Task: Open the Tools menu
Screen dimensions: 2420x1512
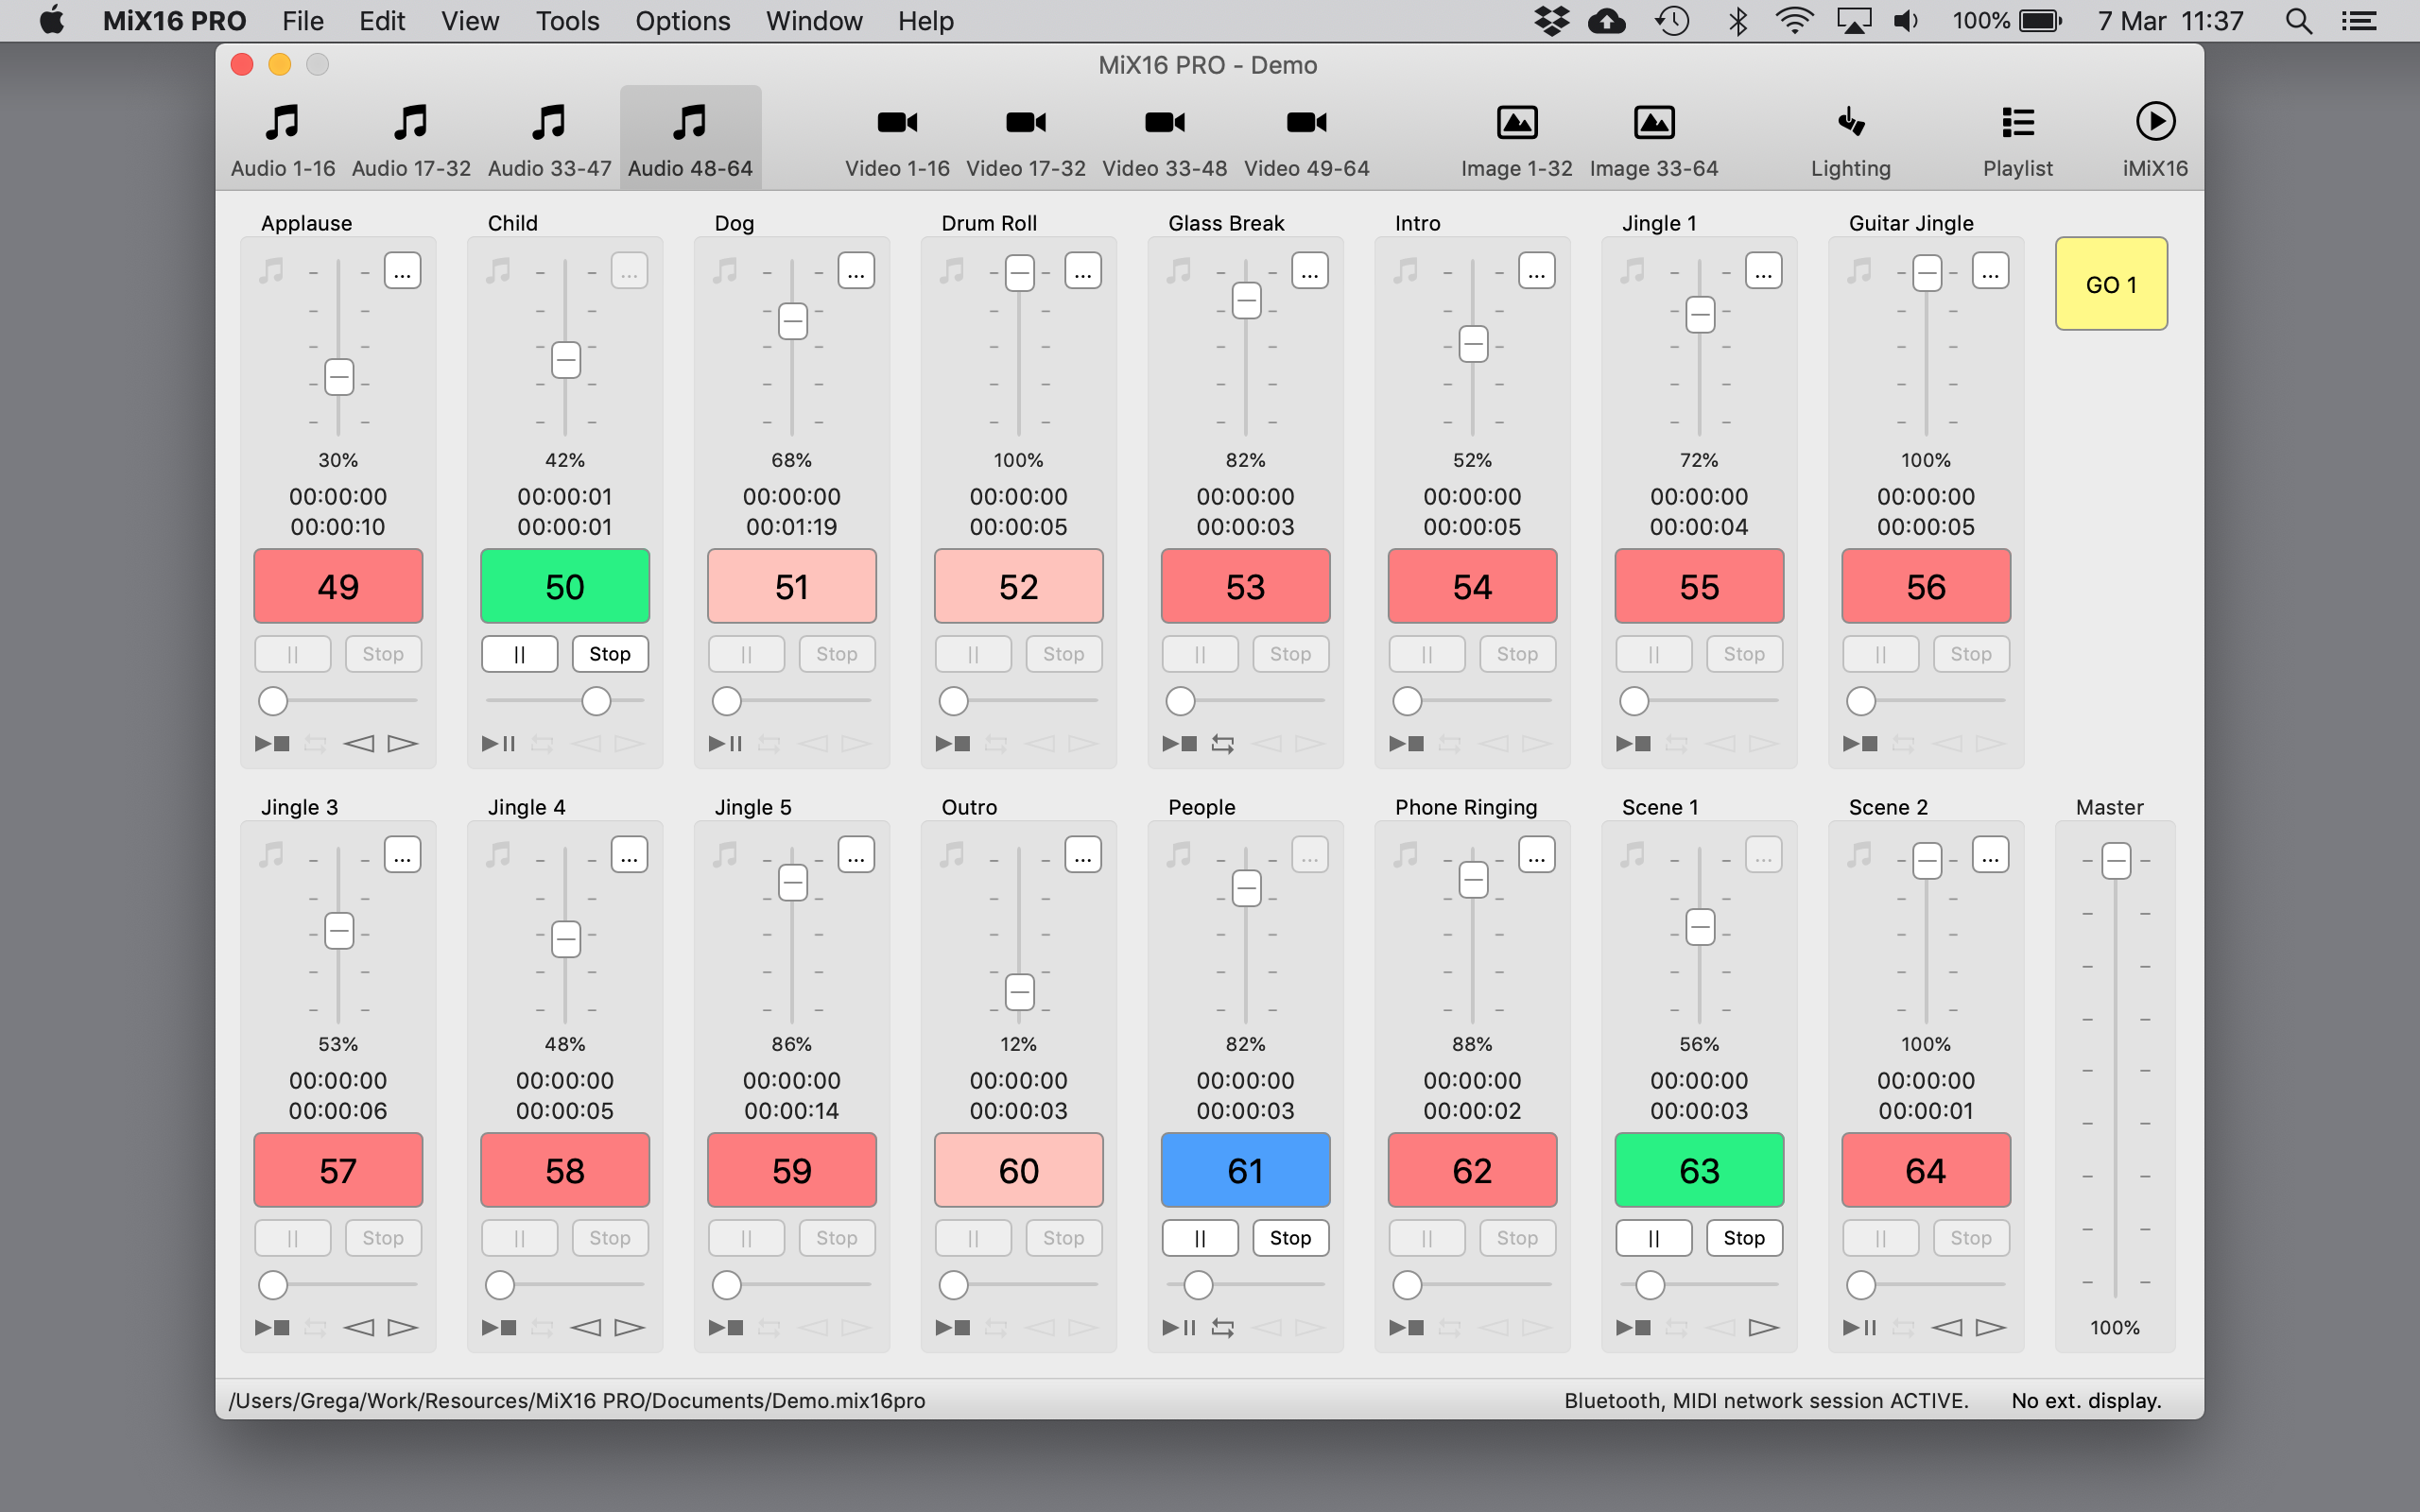Action: tap(567, 21)
